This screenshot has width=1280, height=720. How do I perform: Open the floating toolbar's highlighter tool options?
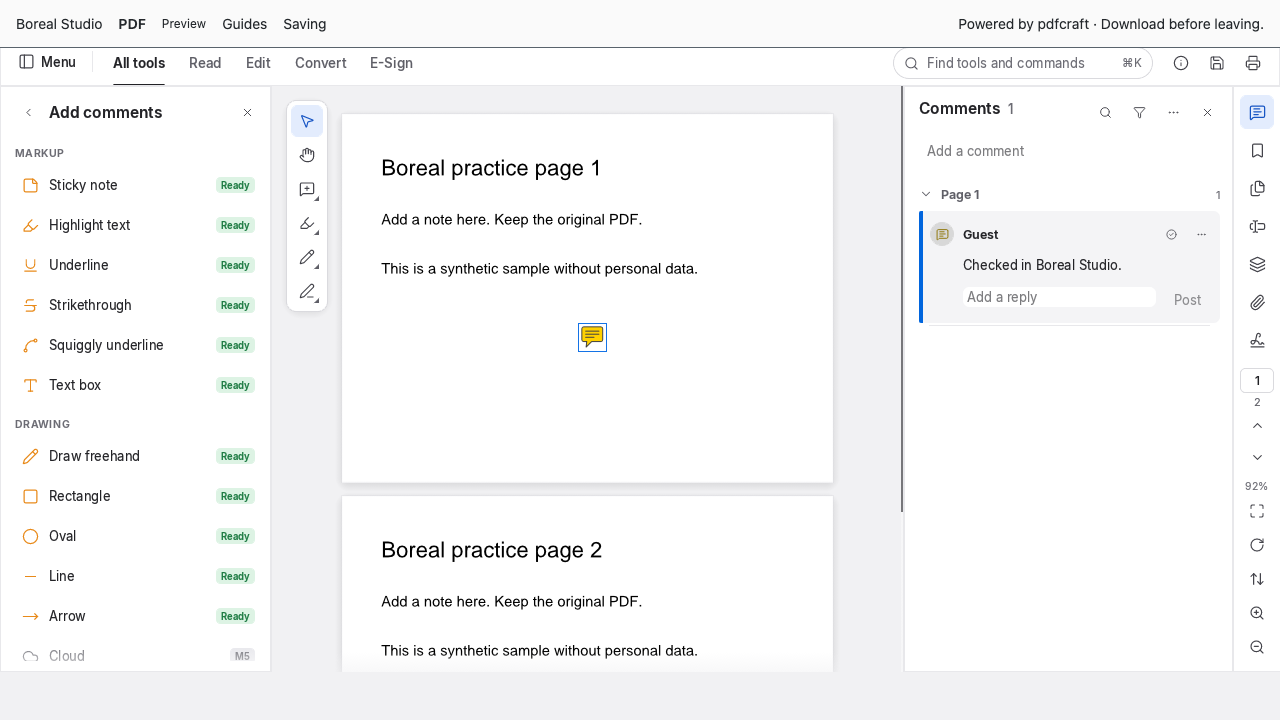(307, 223)
